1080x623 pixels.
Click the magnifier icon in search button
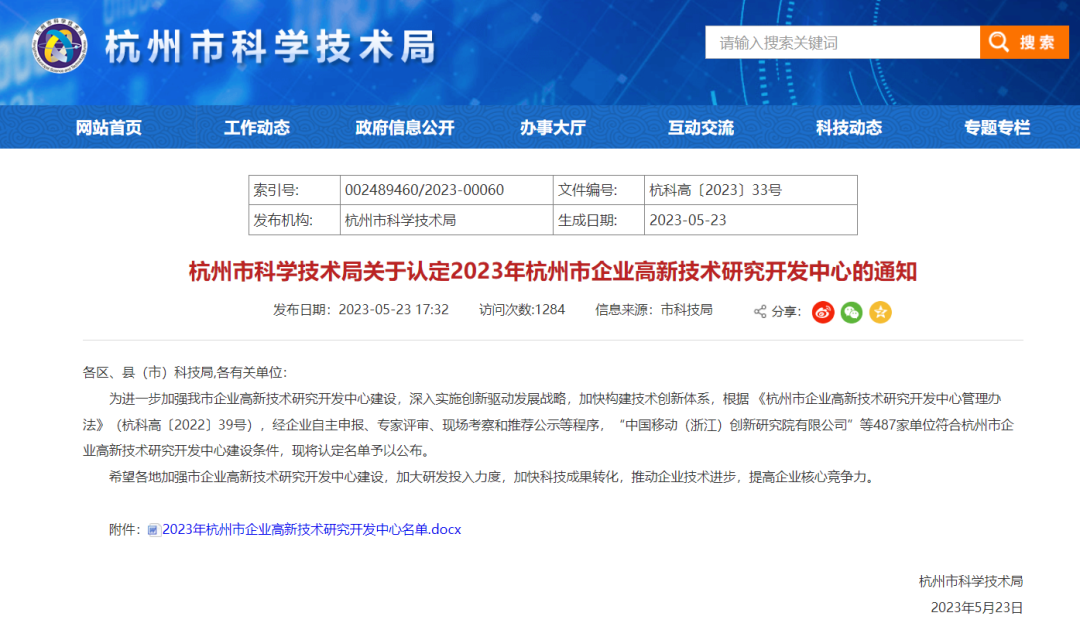click(998, 42)
